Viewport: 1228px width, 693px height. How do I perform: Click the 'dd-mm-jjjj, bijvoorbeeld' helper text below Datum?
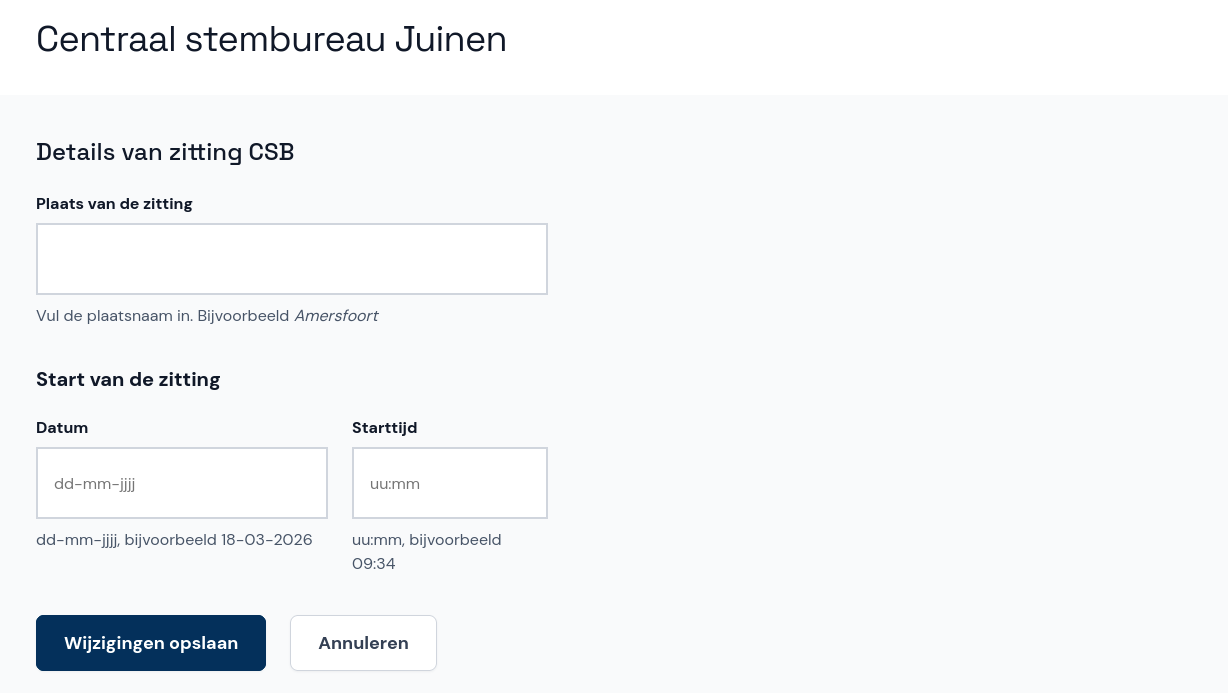pyautogui.click(x=126, y=540)
